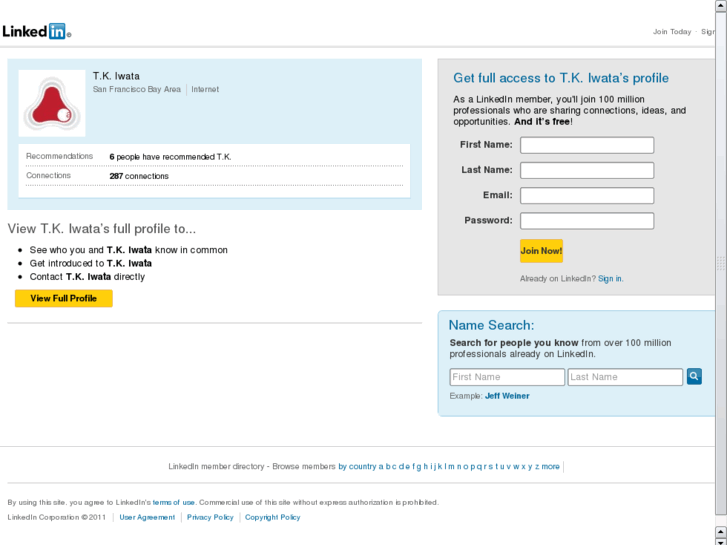
Task: Open the Sign in link
Action: click(x=610, y=279)
